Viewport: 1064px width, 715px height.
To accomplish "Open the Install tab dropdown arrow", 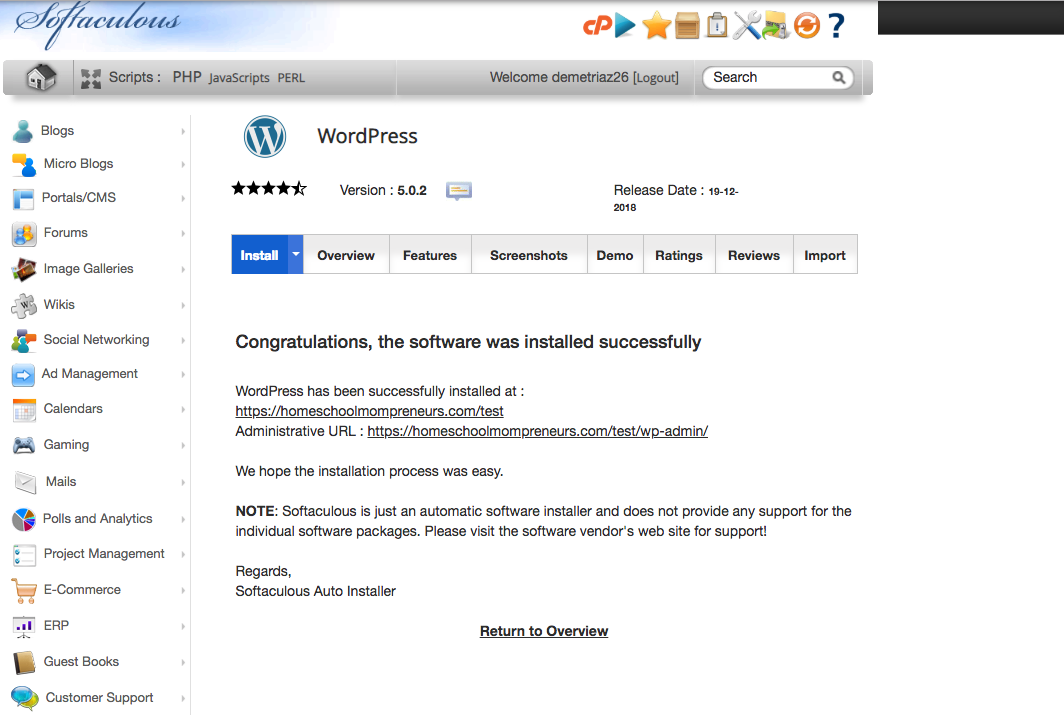I will (295, 254).
